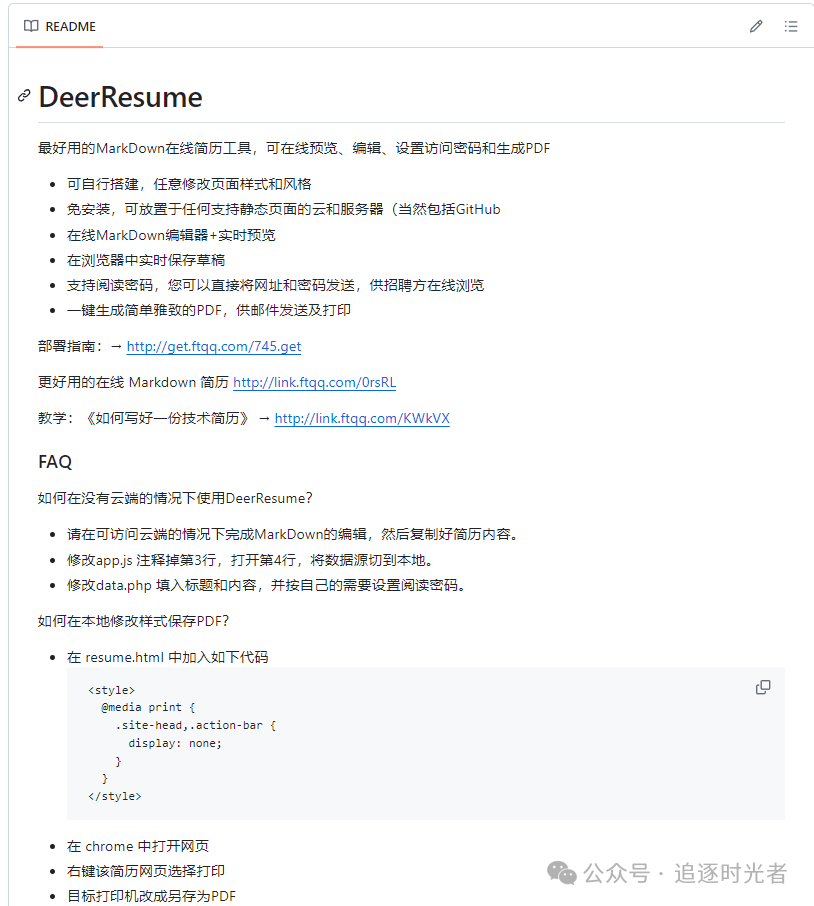
Task: Click the README book icon
Action: [31, 26]
